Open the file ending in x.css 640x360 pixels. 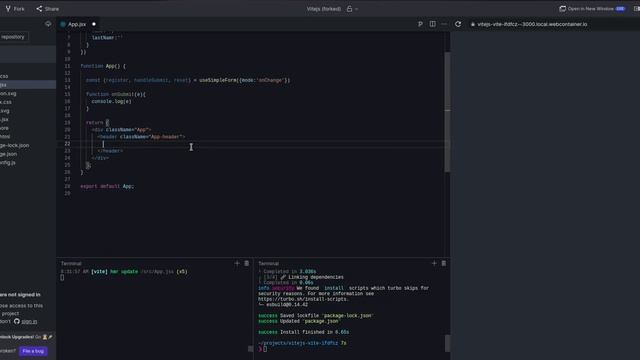pos(6,102)
